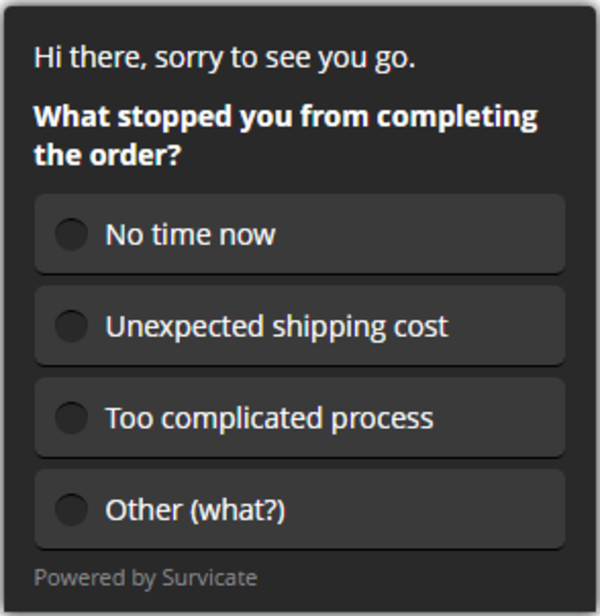The image size is (600, 616).
Task: Click the "Other (what?)" label text
Action: pos(195,510)
